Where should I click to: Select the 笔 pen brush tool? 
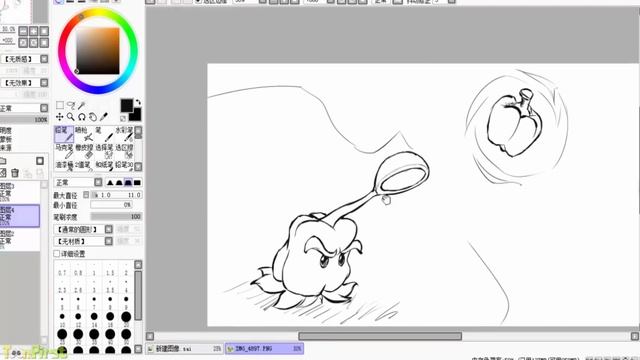pyautogui.click(x=104, y=134)
